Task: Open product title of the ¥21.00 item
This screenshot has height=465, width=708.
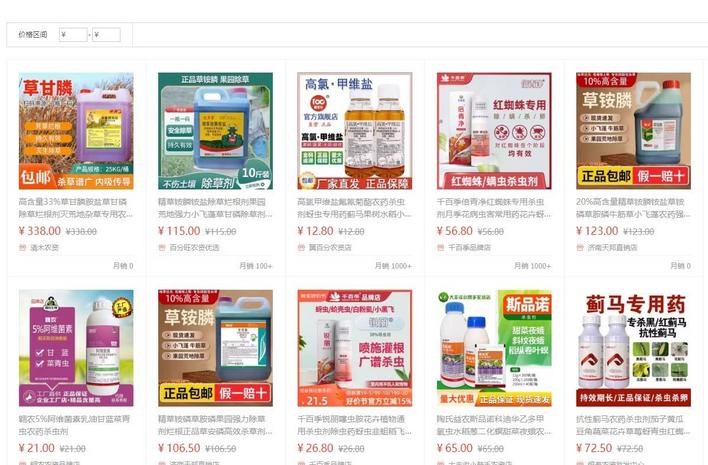Action: (75, 425)
